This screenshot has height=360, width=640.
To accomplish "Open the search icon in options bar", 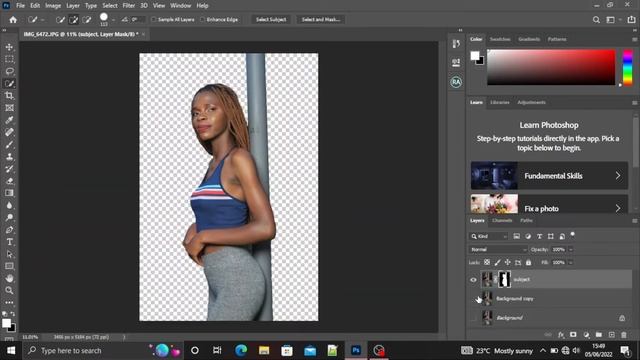I will point(596,20).
